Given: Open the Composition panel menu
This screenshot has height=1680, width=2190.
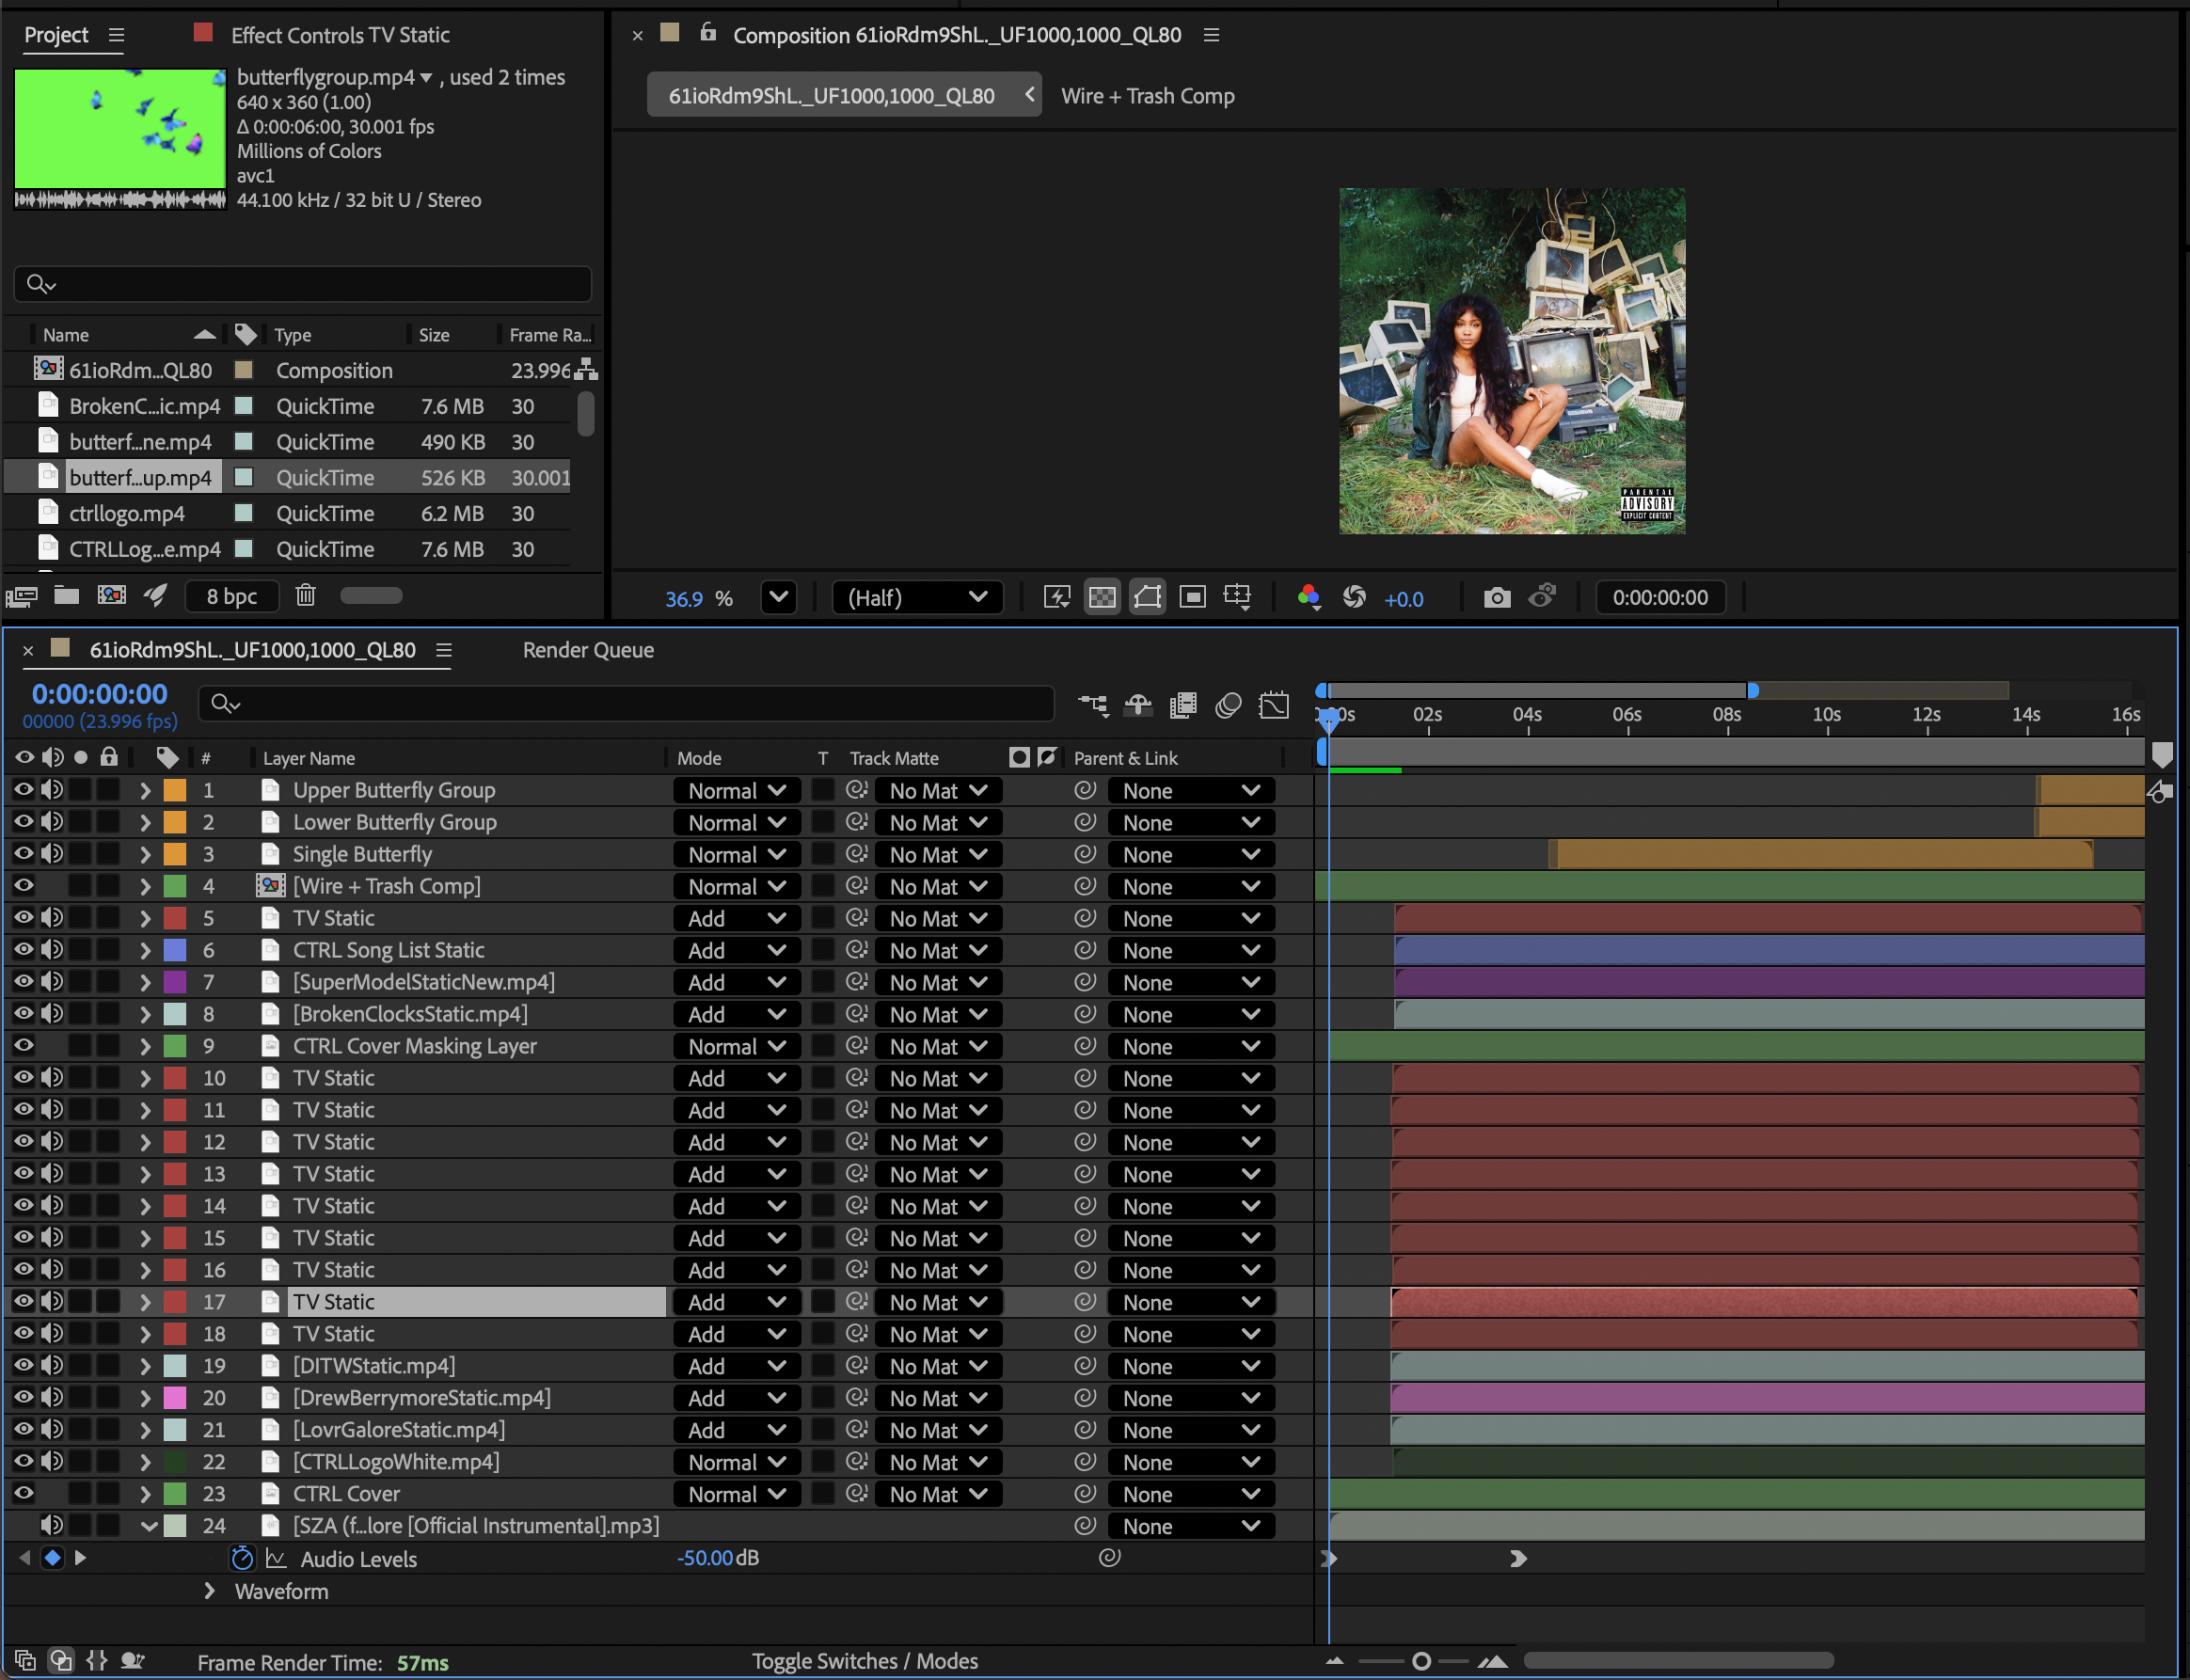Looking at the screenshot, I should pyautogui.click(x=1212, y=35).
